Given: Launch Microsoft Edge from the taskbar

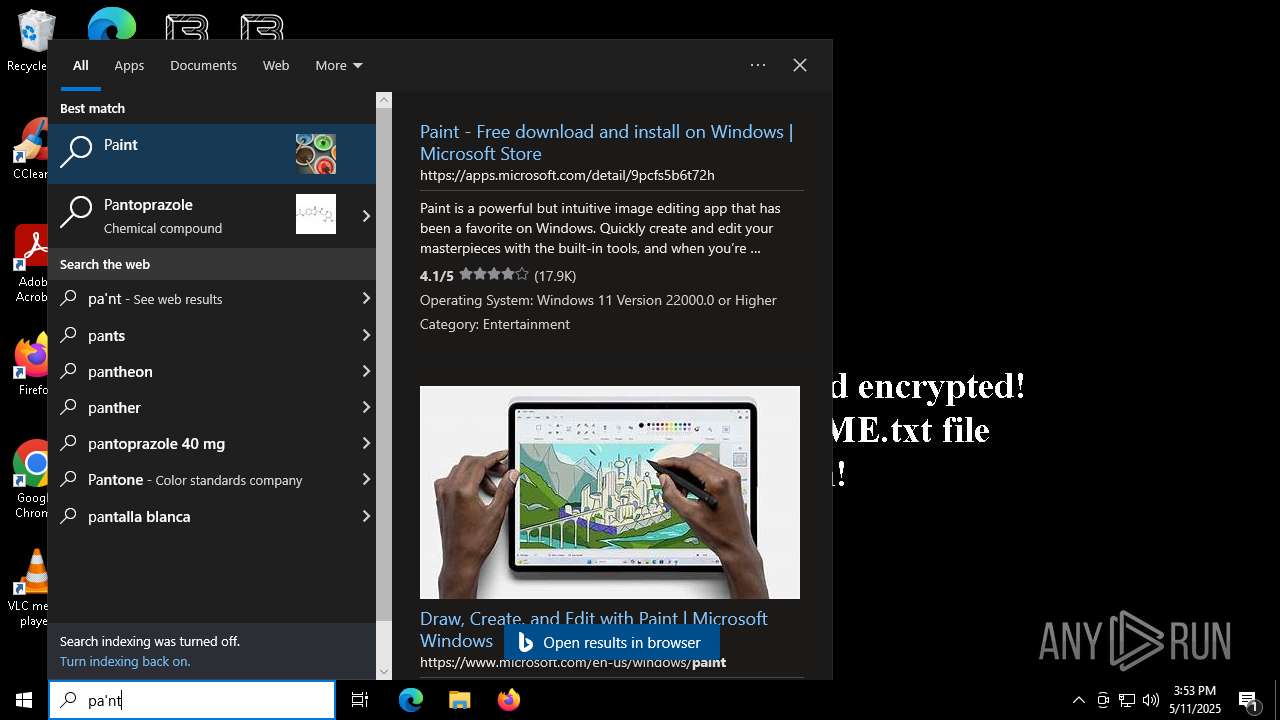Looking at the screenshot, I should 411,700.
